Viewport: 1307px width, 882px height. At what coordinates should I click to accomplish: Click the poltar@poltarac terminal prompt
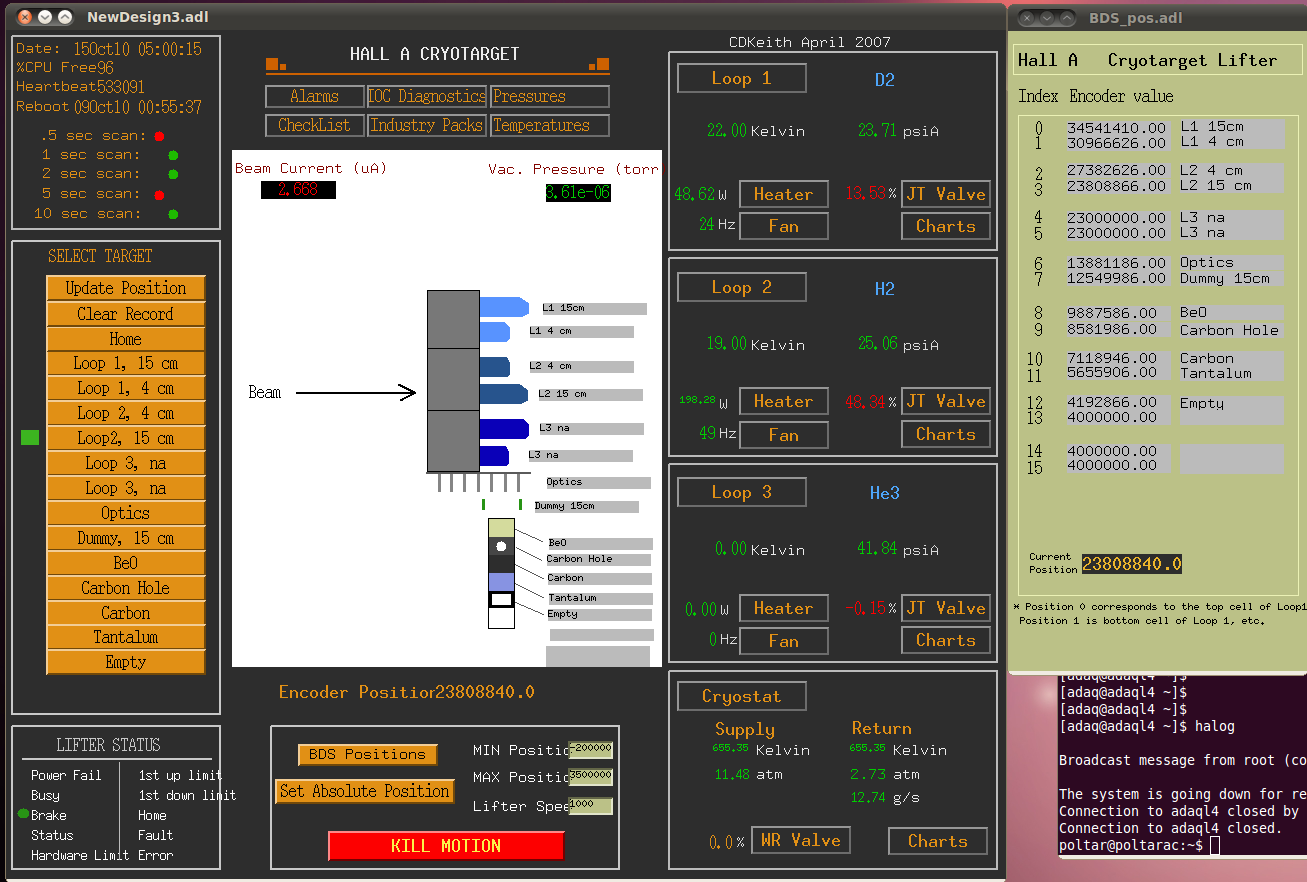point(1133,846)
